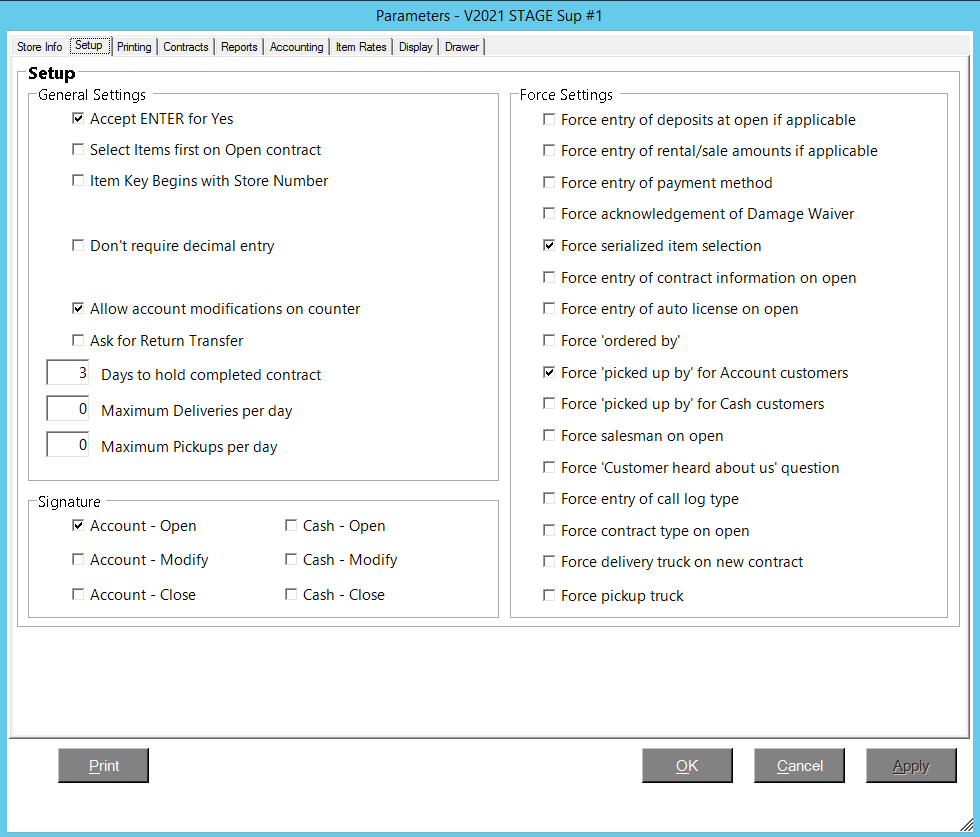Uncheck Accept ENTER for Yes
The height and width of the screenshot is (837, 980).
(78, 119)
